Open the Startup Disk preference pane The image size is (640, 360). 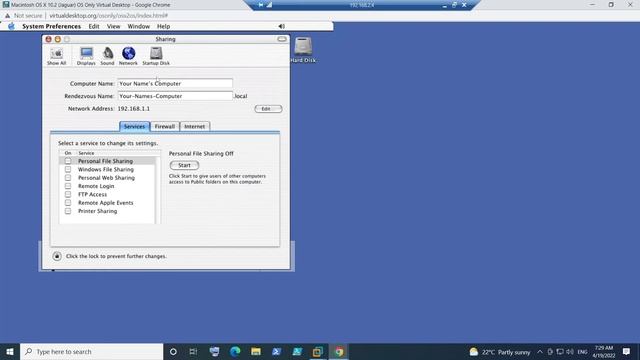[x=156, y=56]
